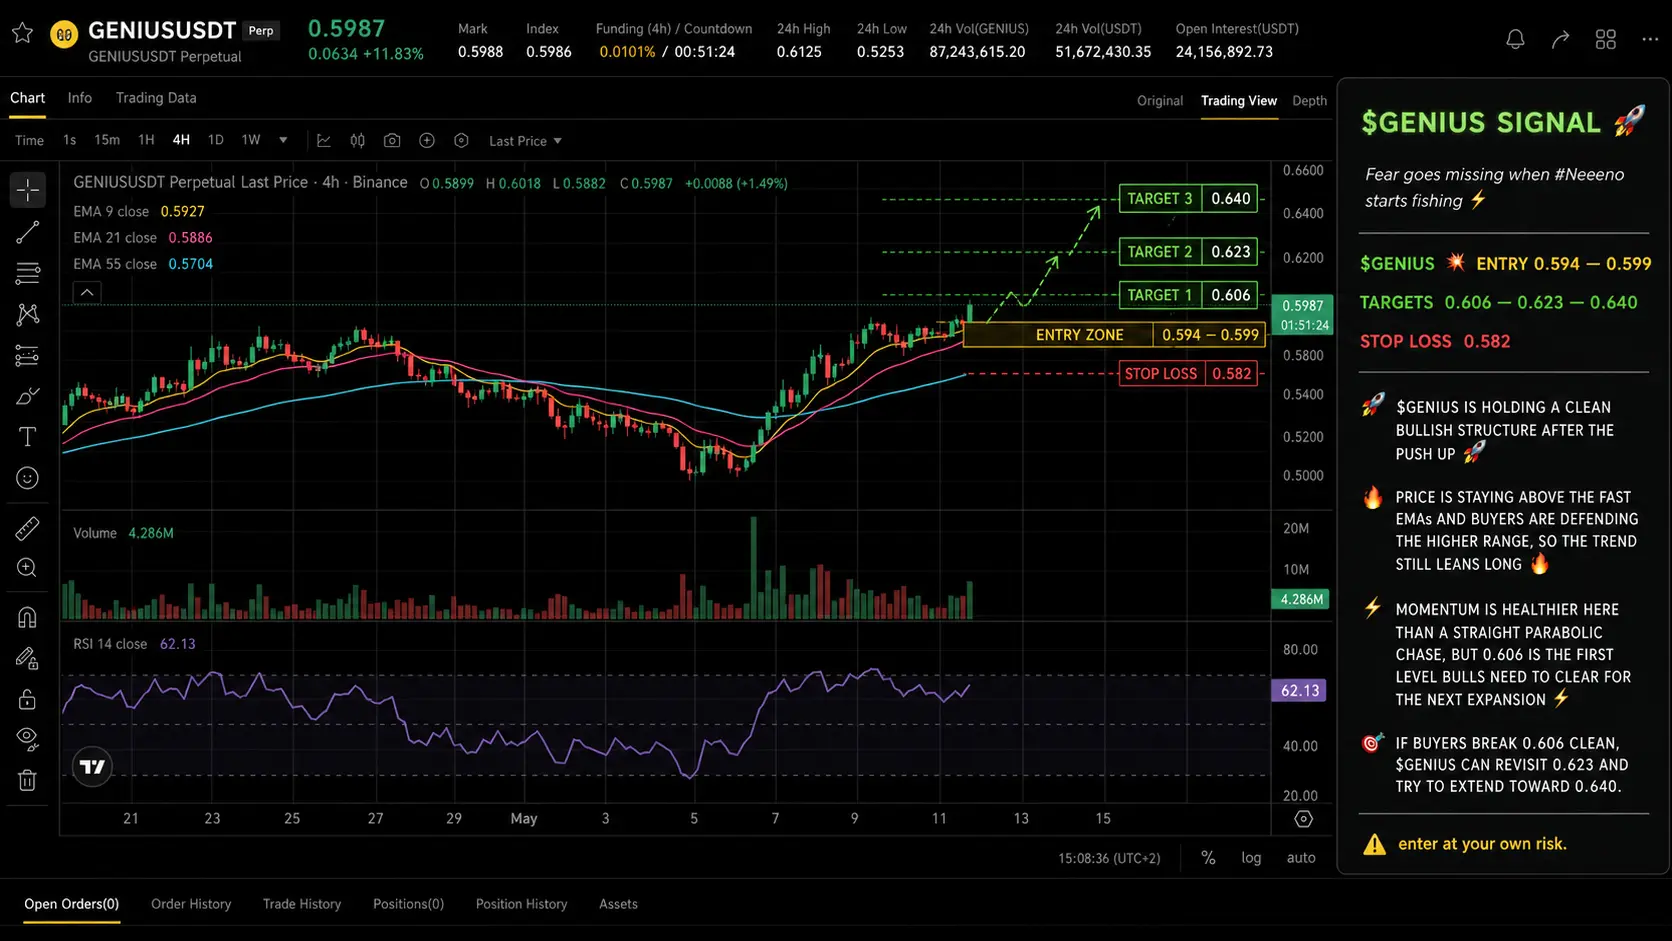Select the pattern nodes drawing tool

click(x=28, y=314)
